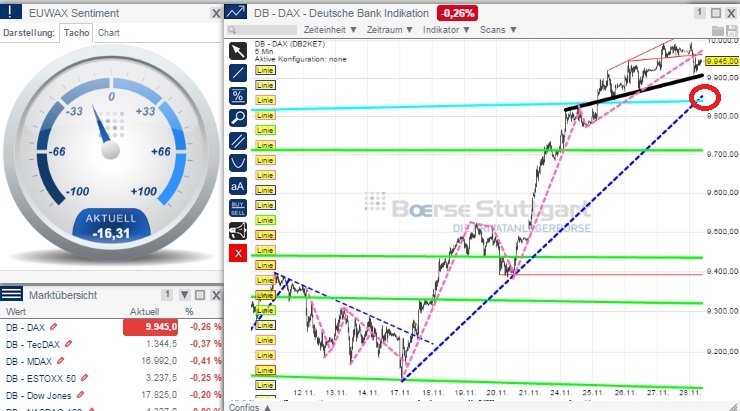Sort by the Wert column header
The height and width of the screenshot is (411, 740).
(16, 311)
